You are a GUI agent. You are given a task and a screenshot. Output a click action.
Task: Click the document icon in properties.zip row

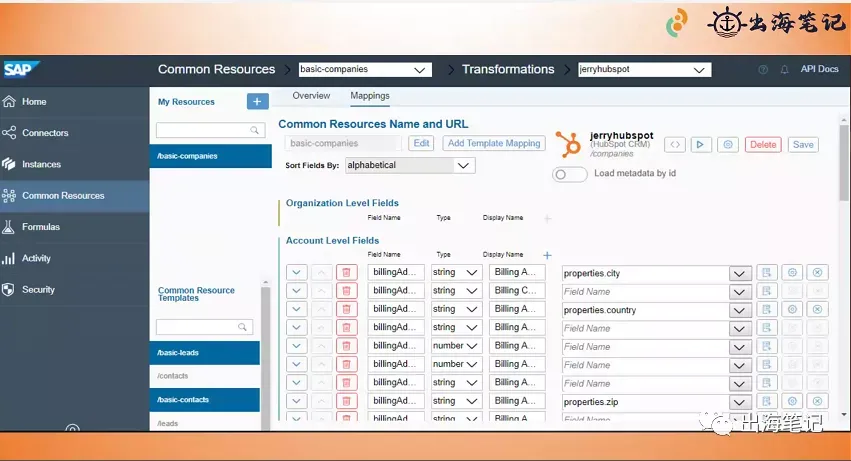click(766, 401)
